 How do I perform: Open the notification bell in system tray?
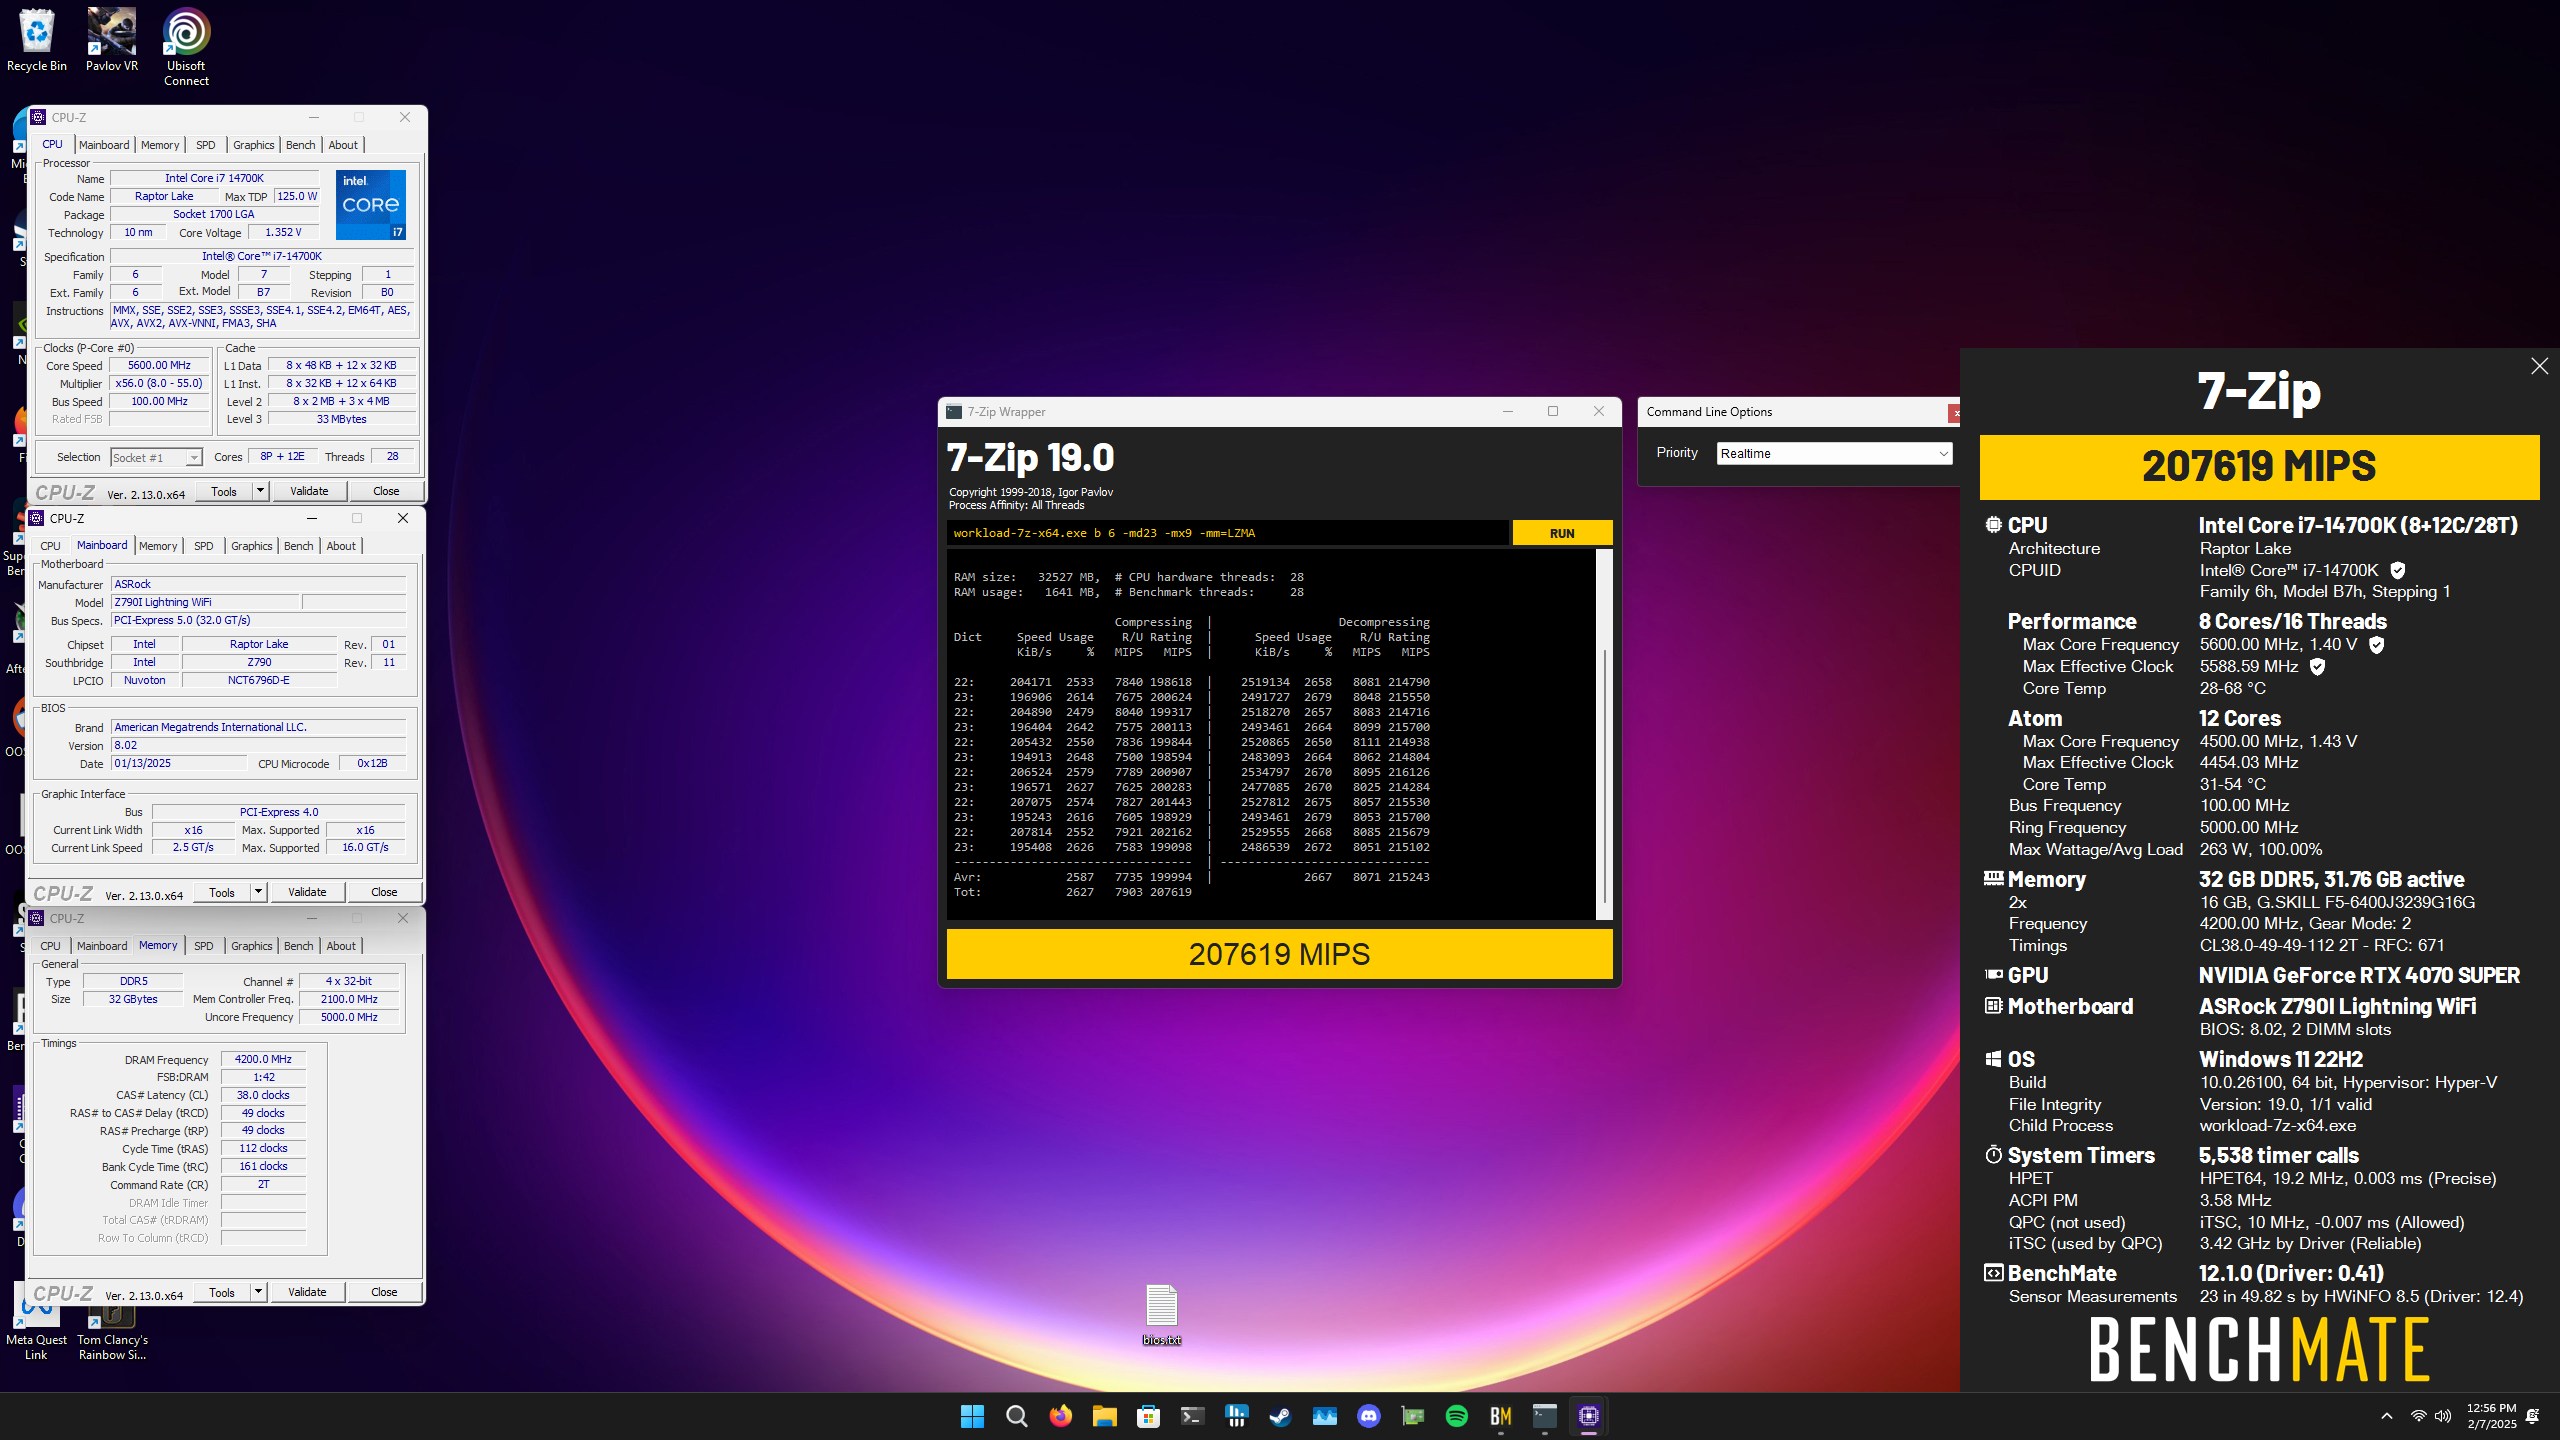2532,1416
